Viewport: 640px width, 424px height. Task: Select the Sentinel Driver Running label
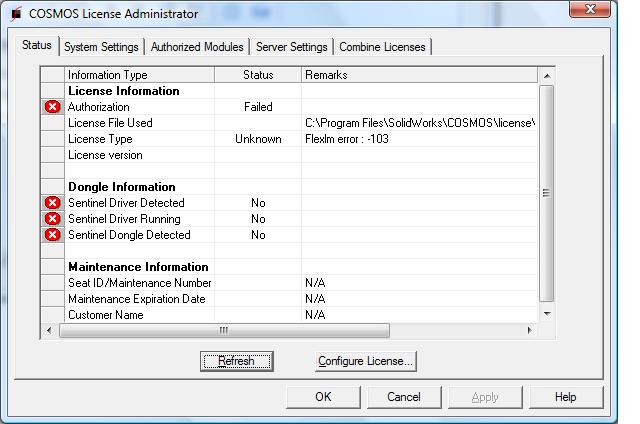click(x=124, y=219)
